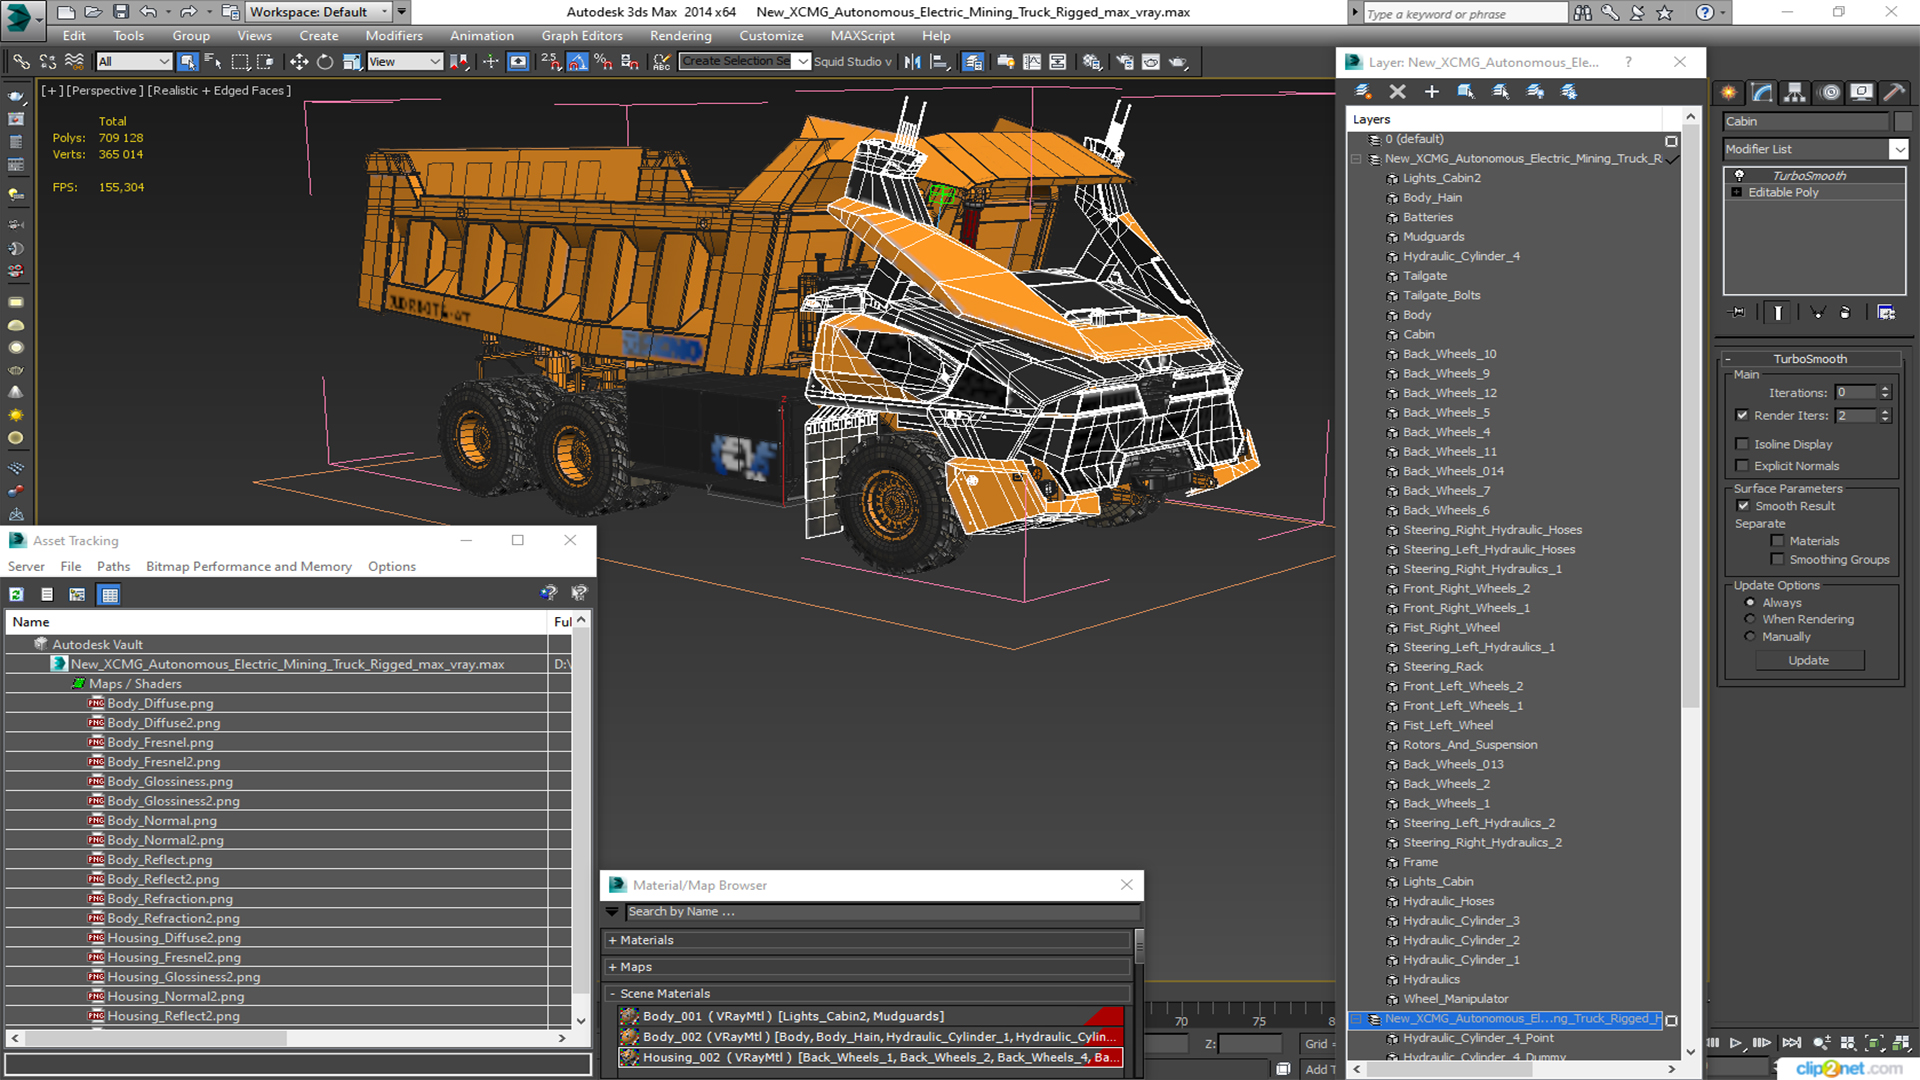Viewport: 1920px width, 1080px height.
Task: Toggle the Percent Snap icon
Action: pyautogui.click(x=603, y=62)
